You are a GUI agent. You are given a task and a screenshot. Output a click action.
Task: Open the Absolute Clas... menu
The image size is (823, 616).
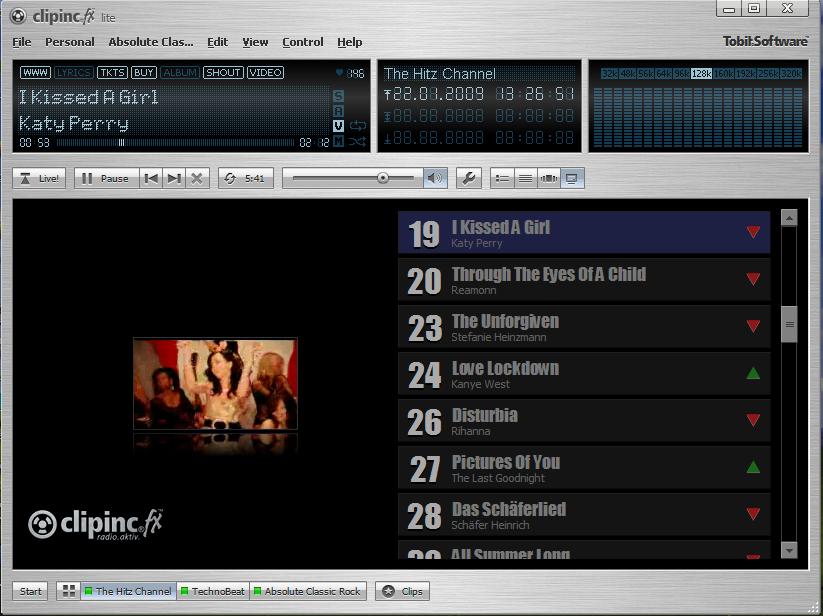pos(151,42)
